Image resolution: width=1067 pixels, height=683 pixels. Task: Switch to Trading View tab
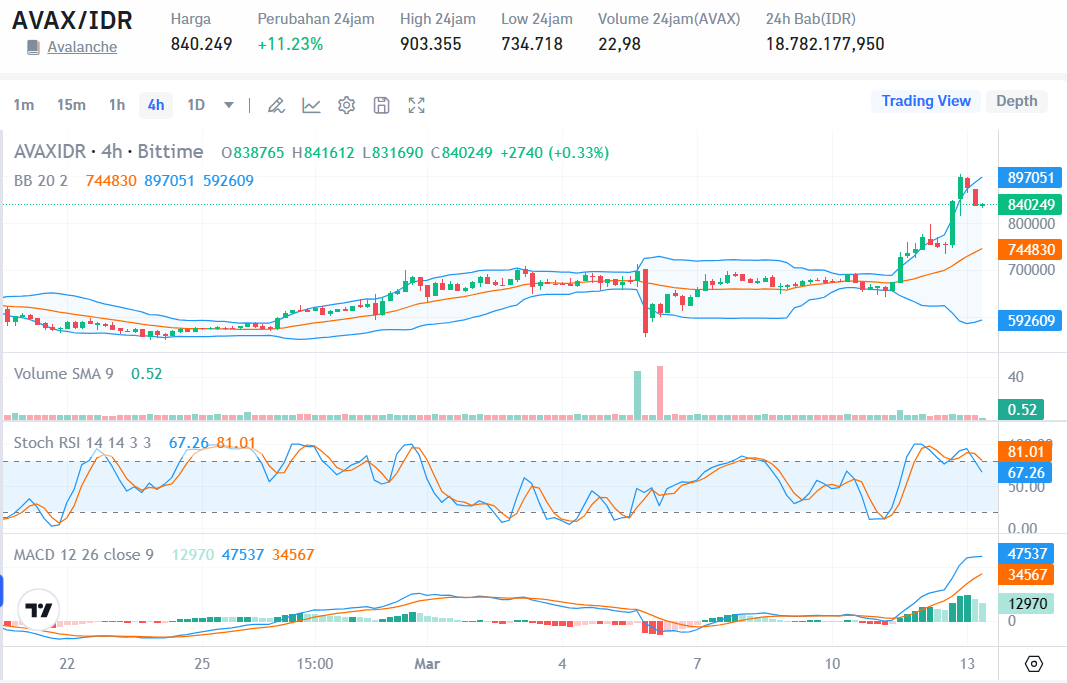[x=926, y=101]
